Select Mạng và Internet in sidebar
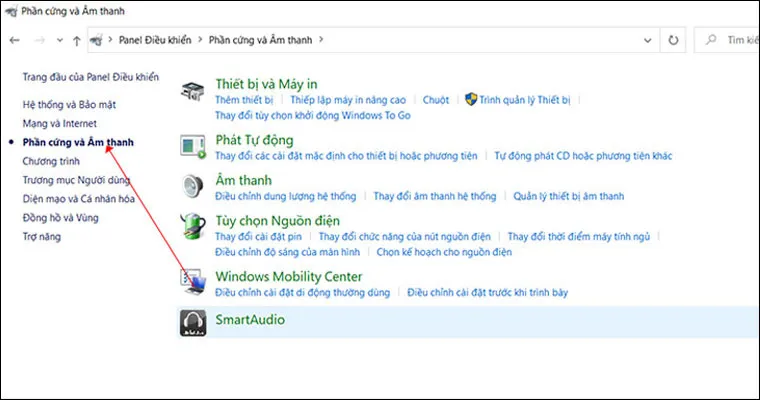Viewport: 760px width, 400px height. click(60, 124)
